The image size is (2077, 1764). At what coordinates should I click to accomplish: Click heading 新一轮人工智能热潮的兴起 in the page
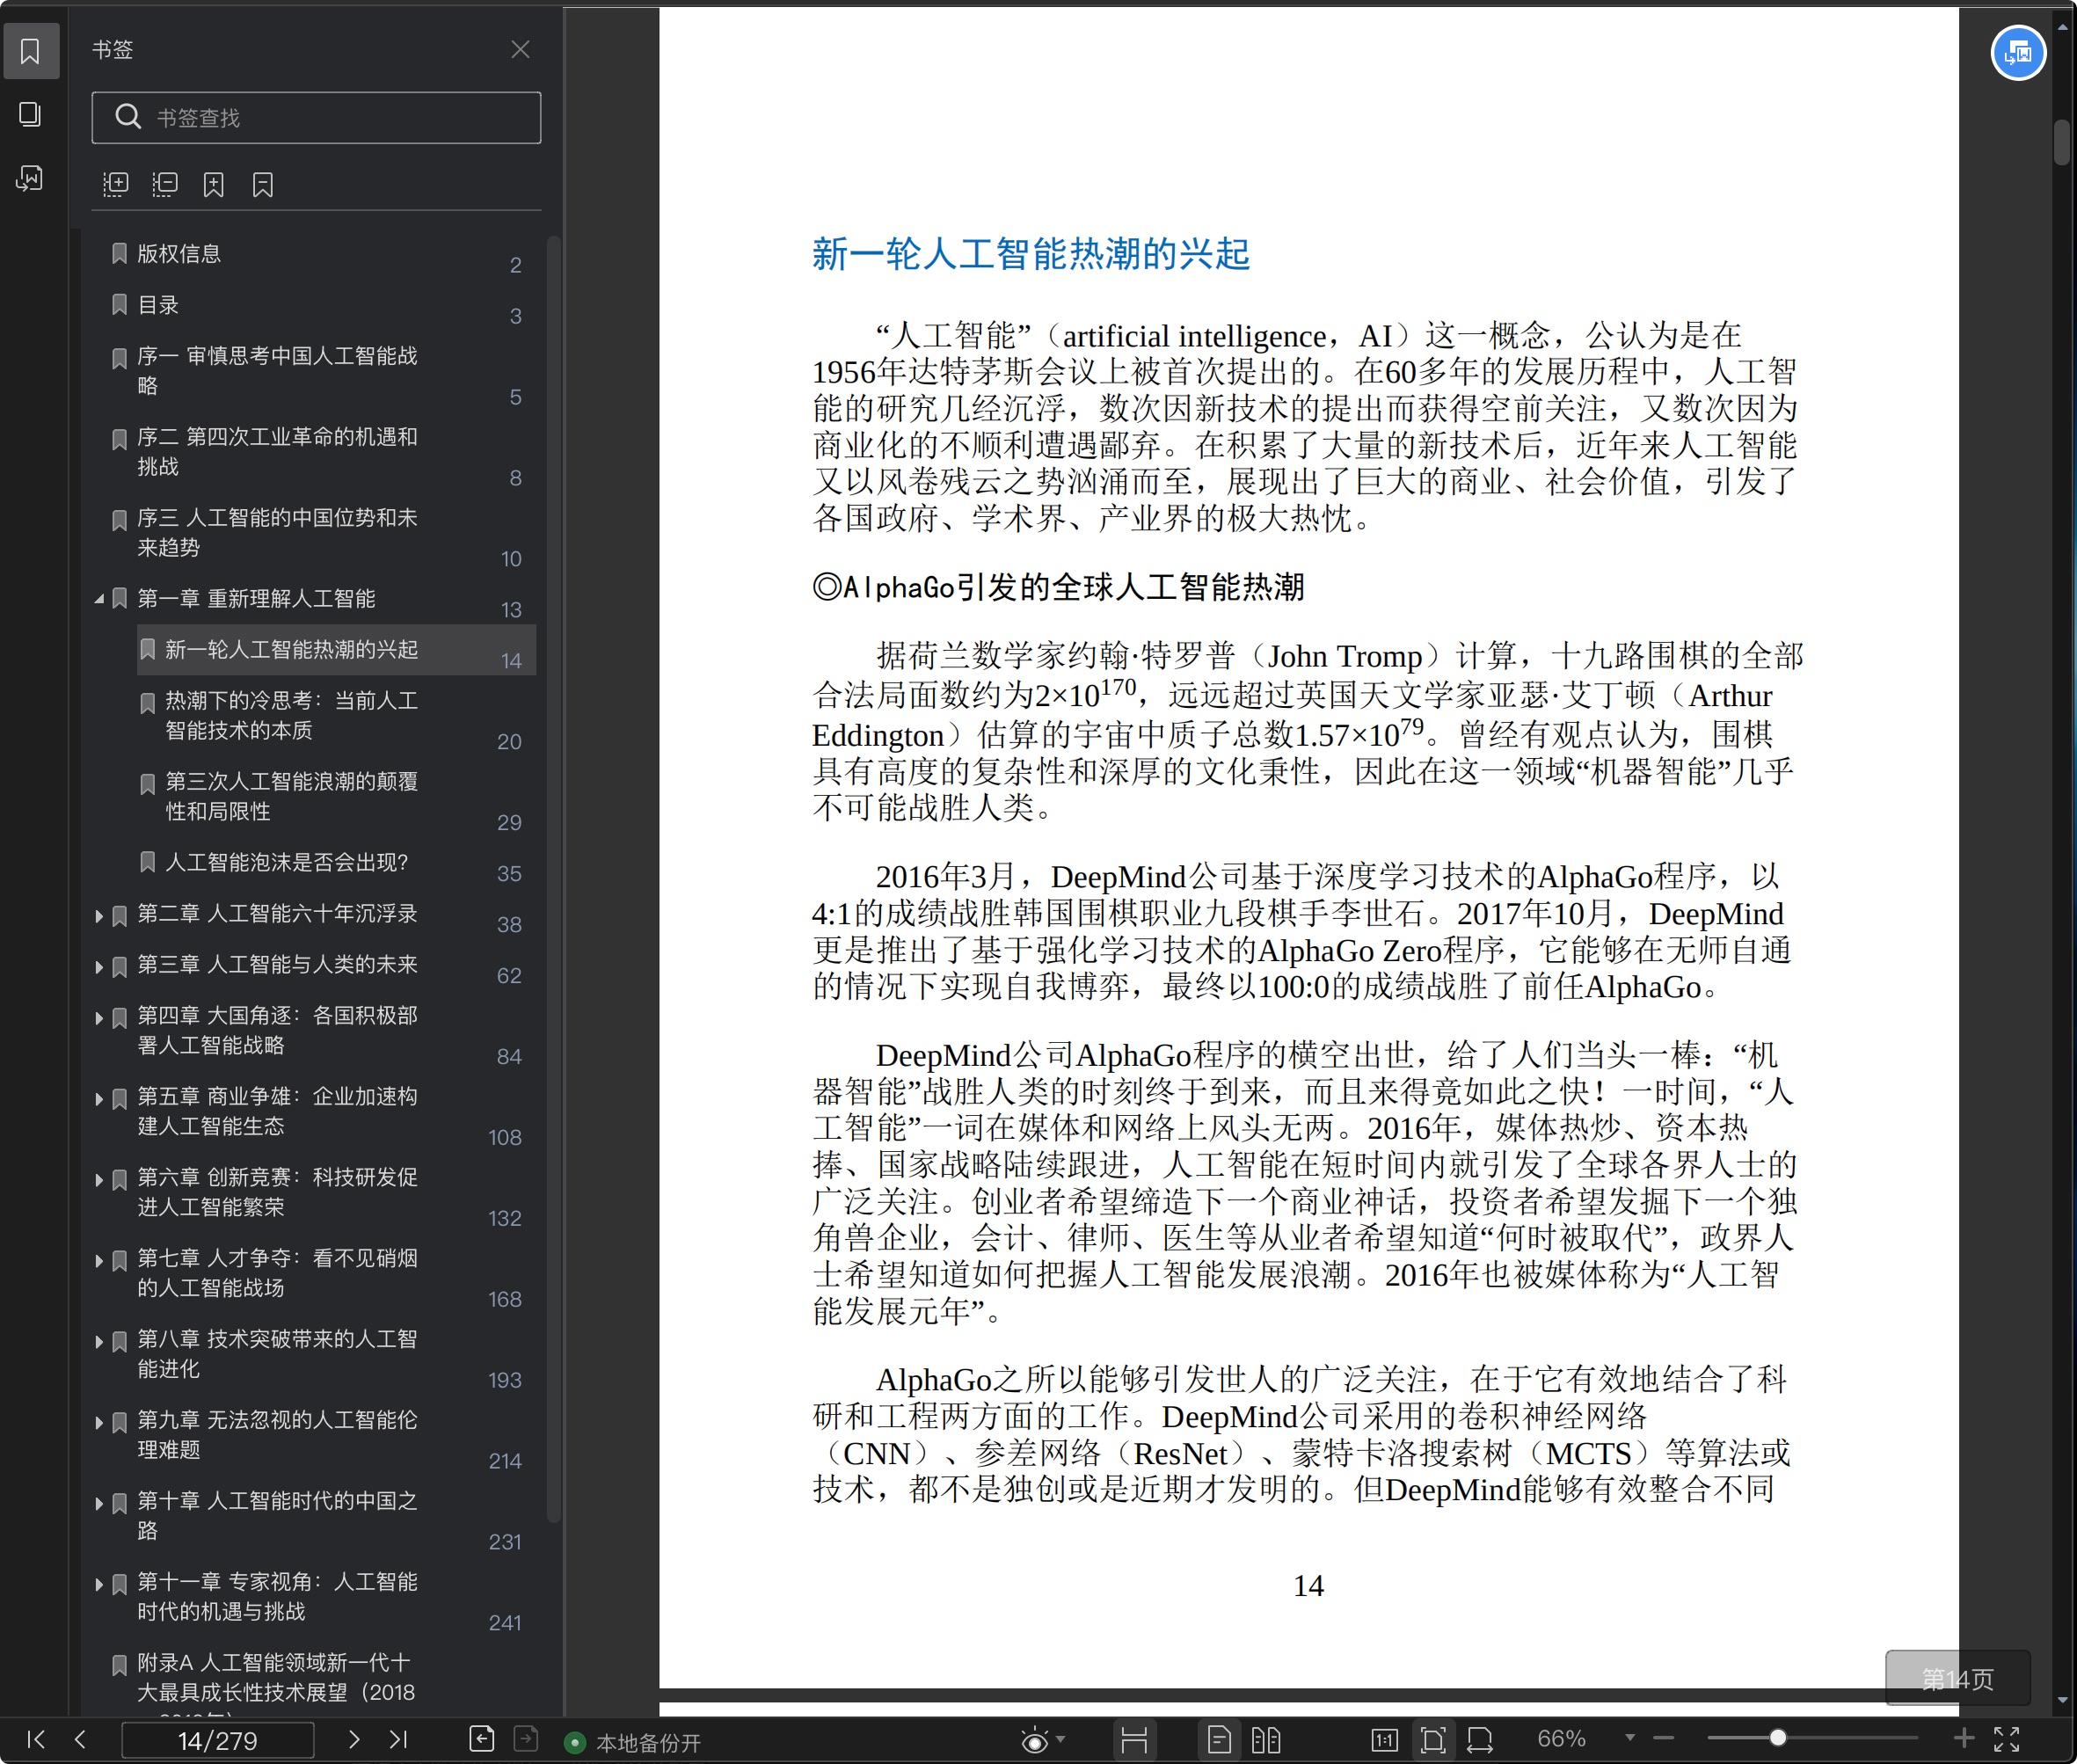click(1030, 254)
